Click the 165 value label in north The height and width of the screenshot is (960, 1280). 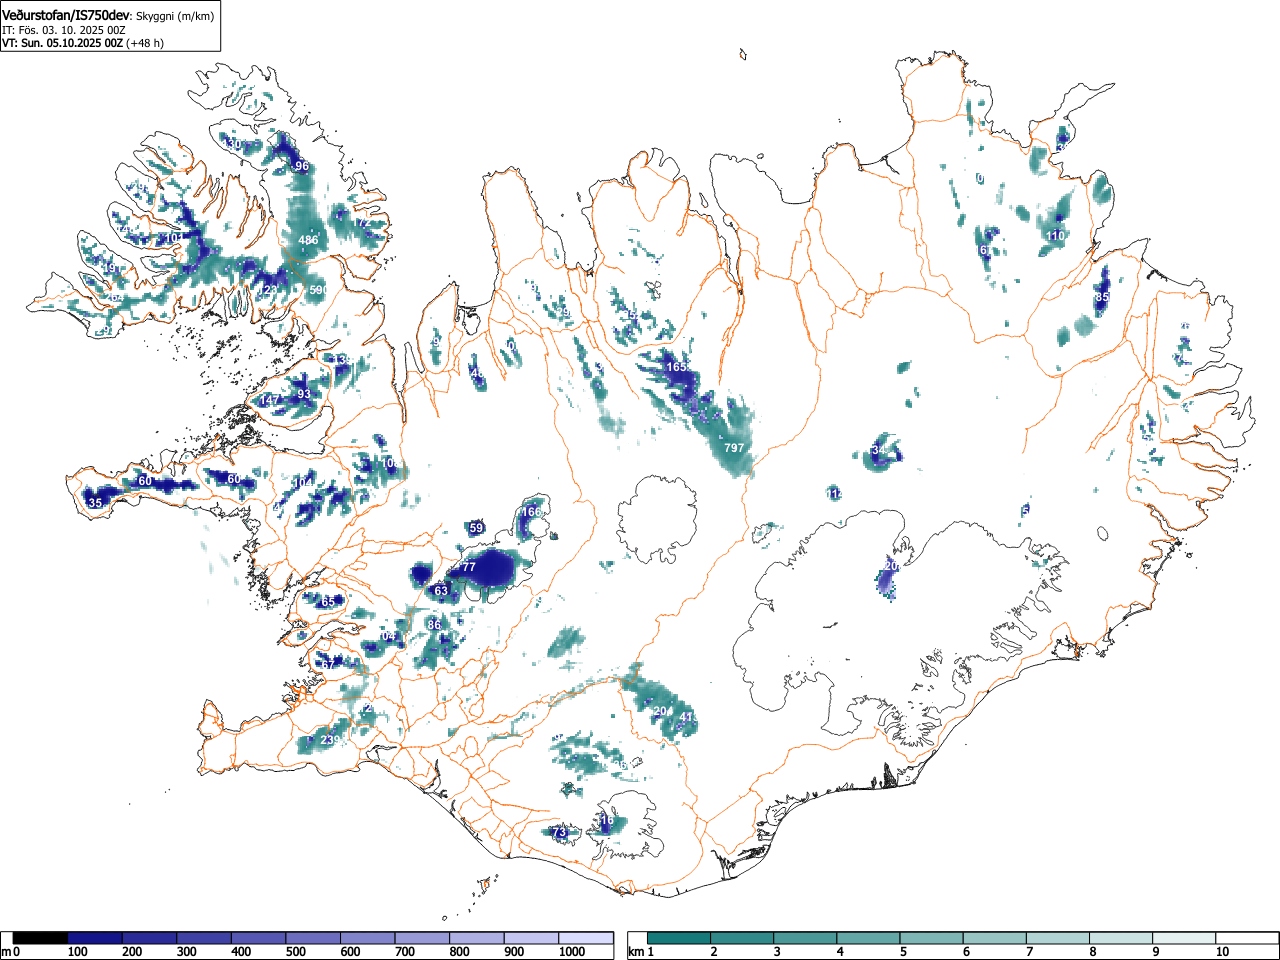pyautogui.click(x=677, y=367)
